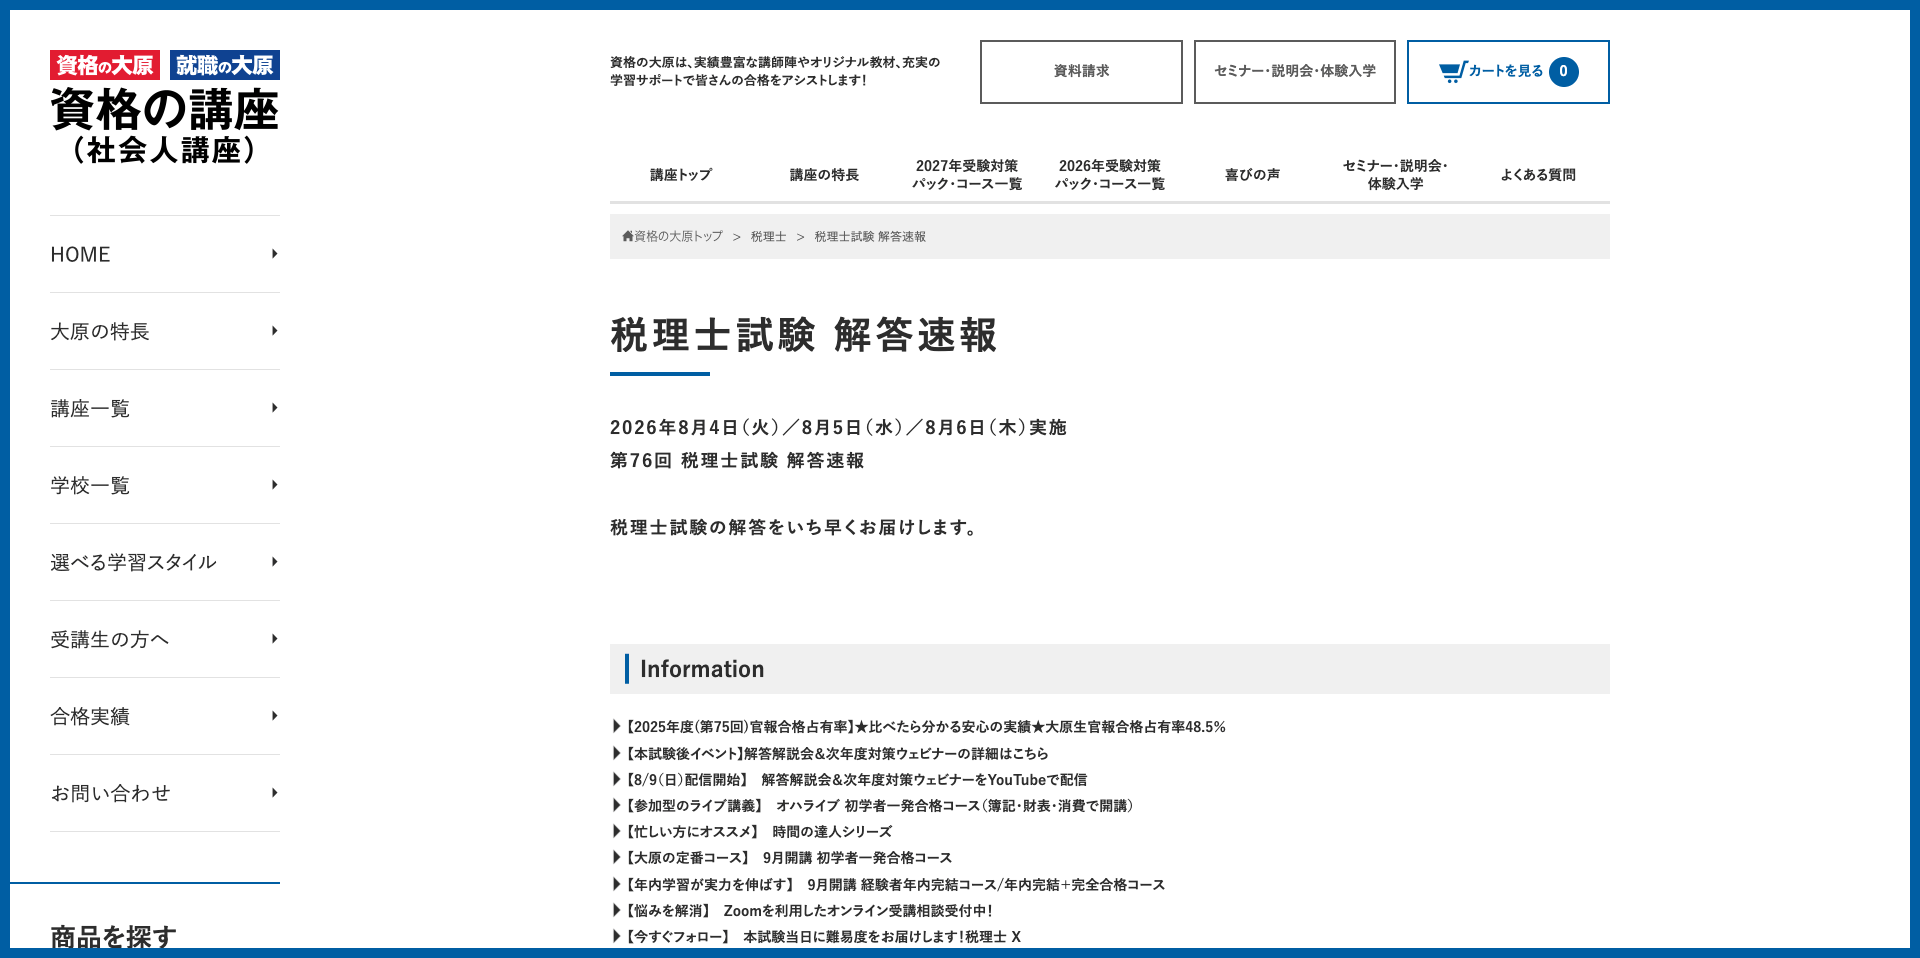Screen dimensions: 1920x958
Task: Open the よくある質問 tab
Action: pos(1538,175)
